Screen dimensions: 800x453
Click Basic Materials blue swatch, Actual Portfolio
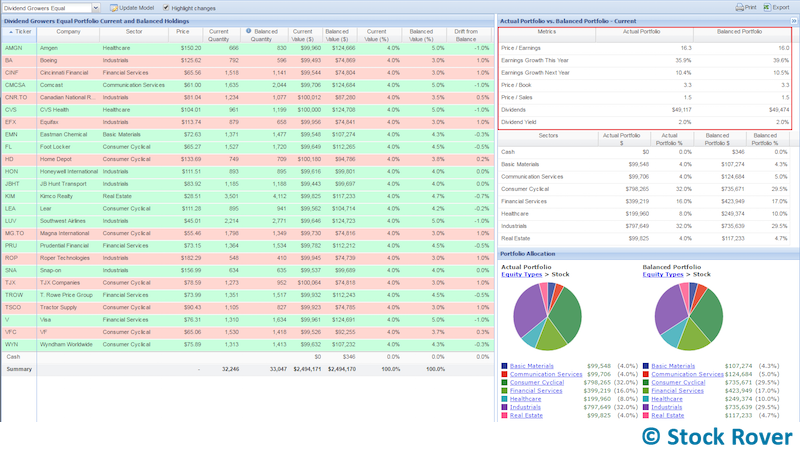[504, 366]
